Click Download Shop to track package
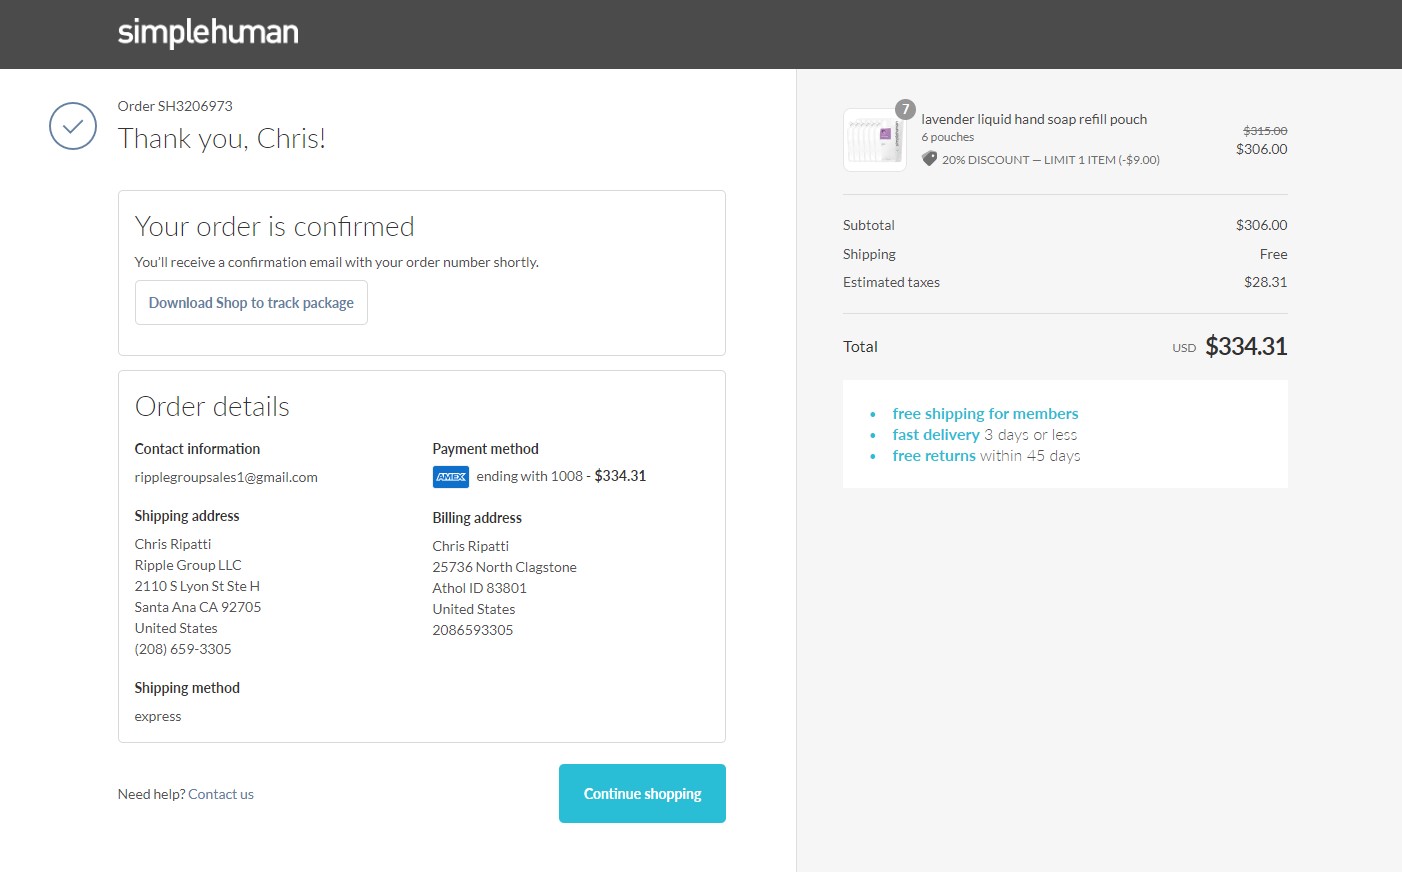The width and height of the screenshot is (1402, 872). (x=251, y=303)
